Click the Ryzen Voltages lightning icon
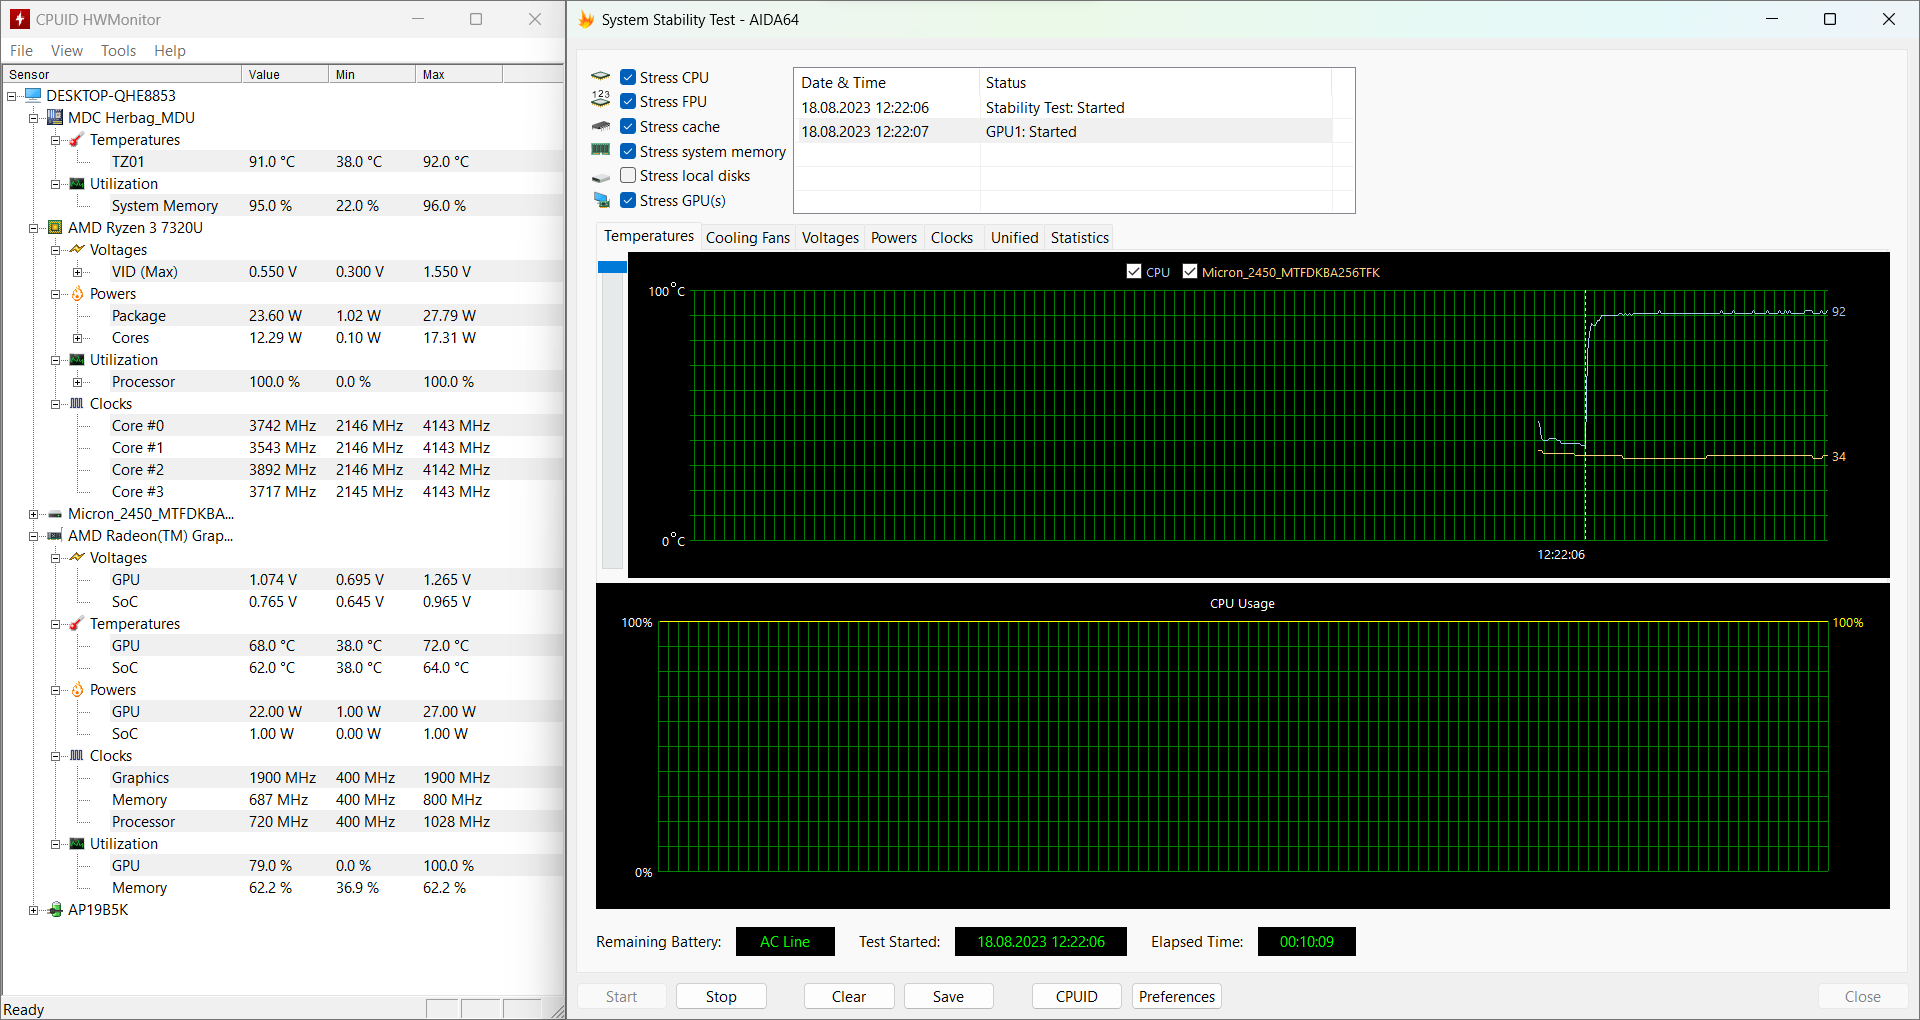1920x1020 pixels. click(77, 250)
